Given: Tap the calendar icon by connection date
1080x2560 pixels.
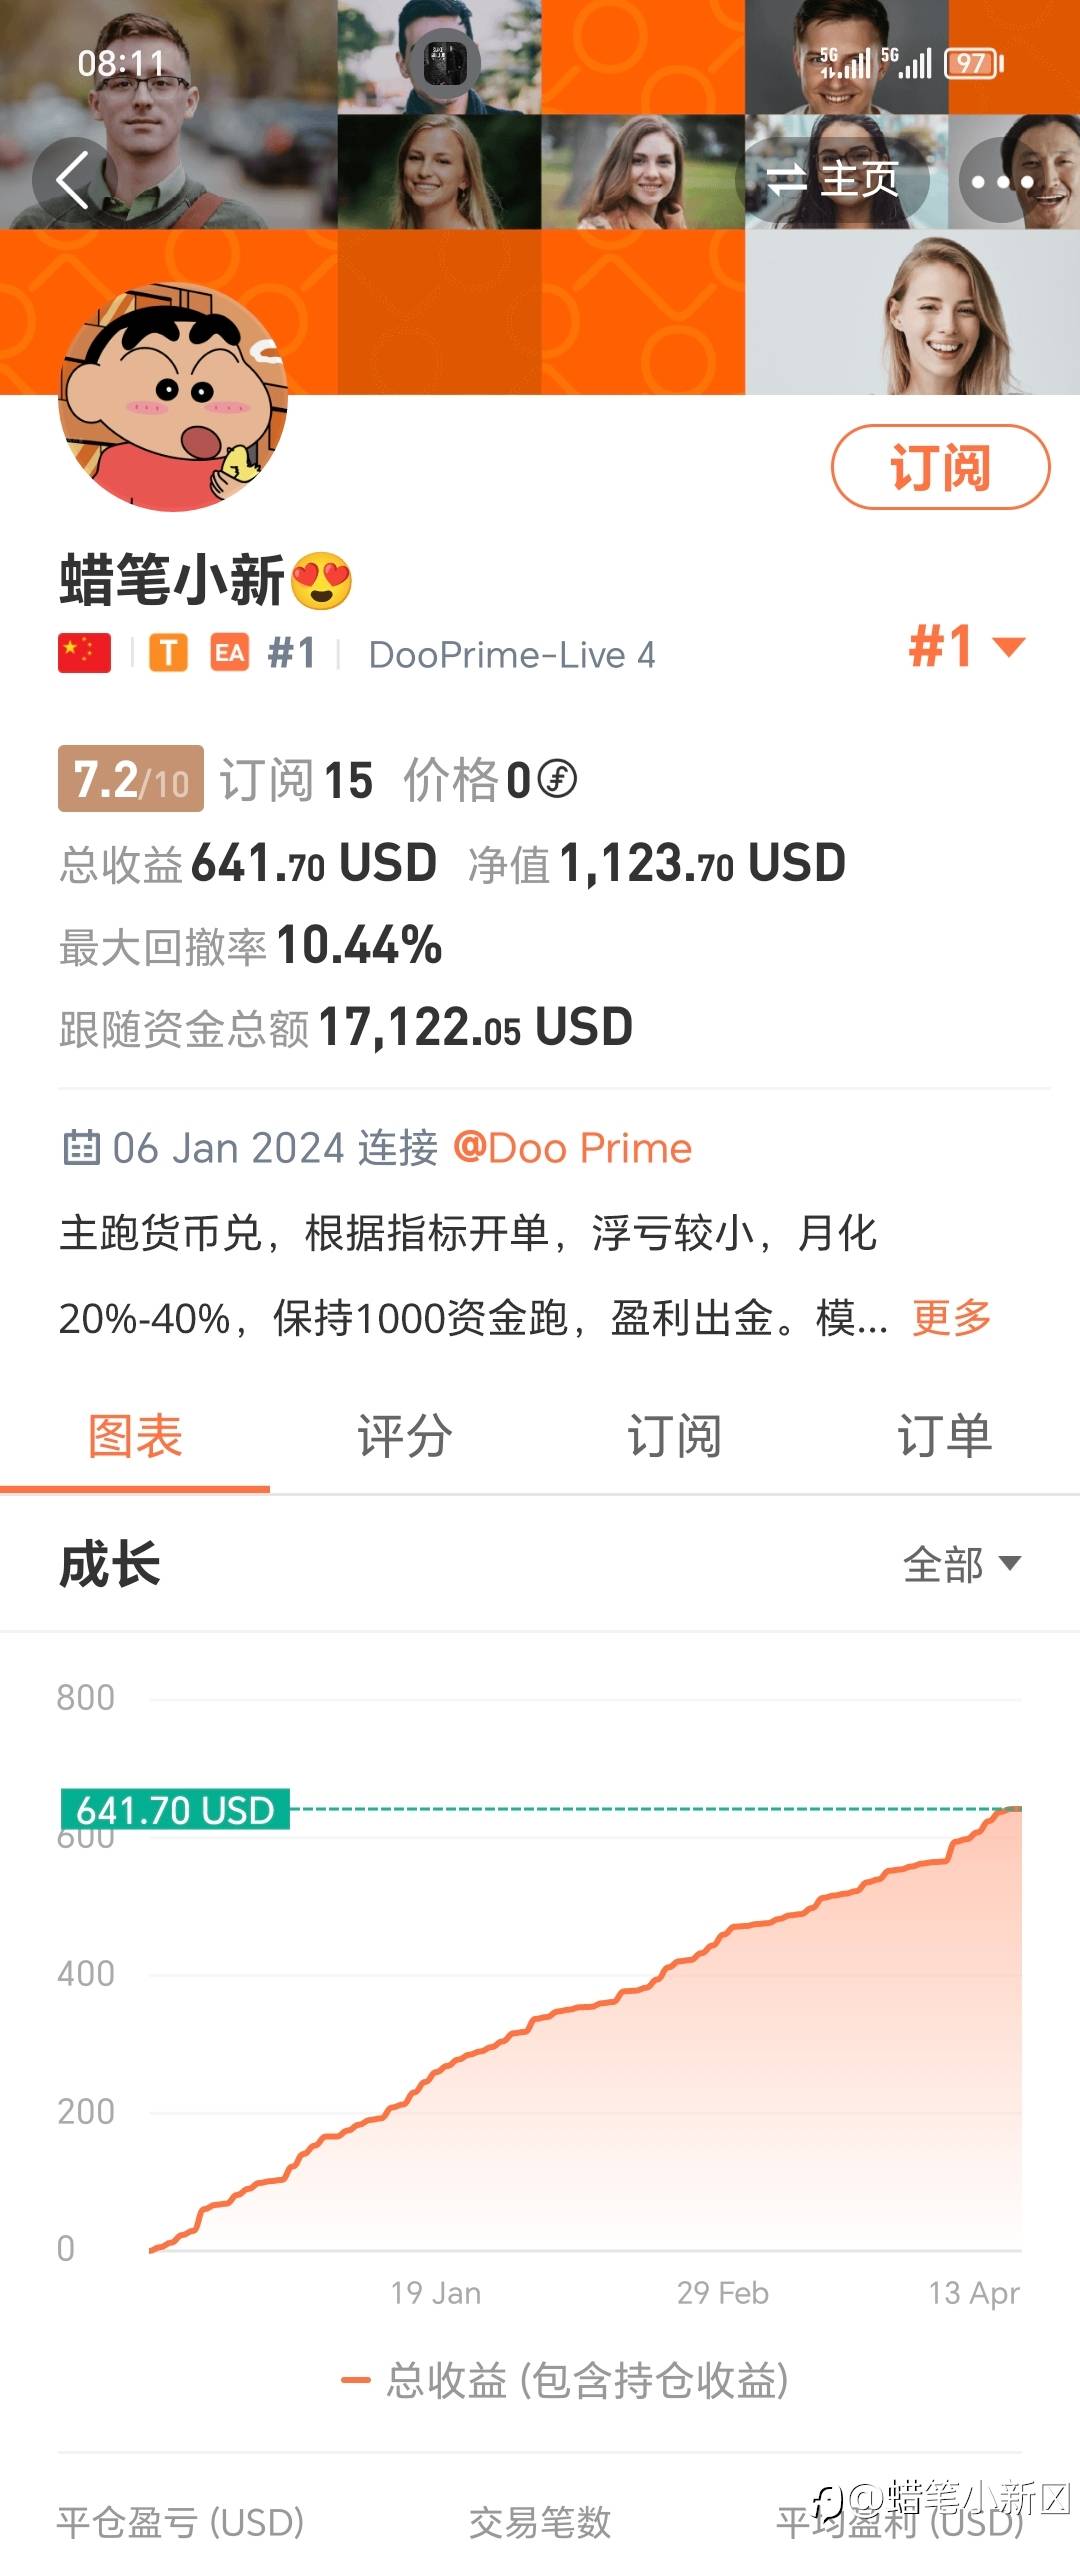Looking at the screenshot, I should coord(81,1147).
